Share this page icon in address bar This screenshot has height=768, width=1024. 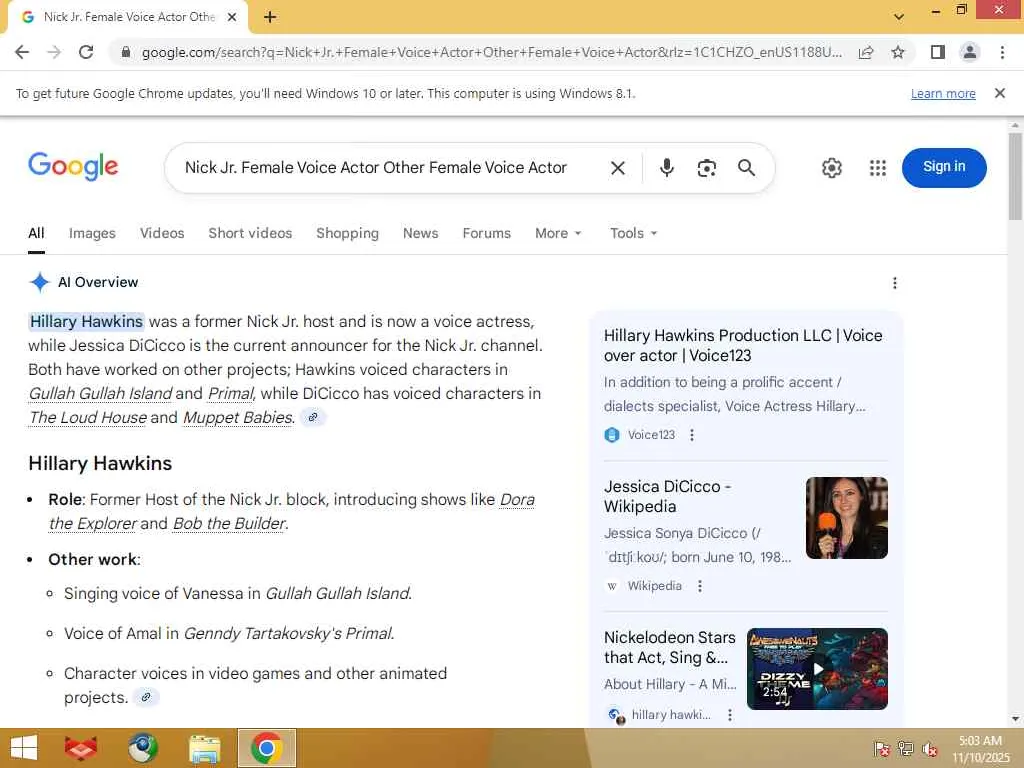866,52
